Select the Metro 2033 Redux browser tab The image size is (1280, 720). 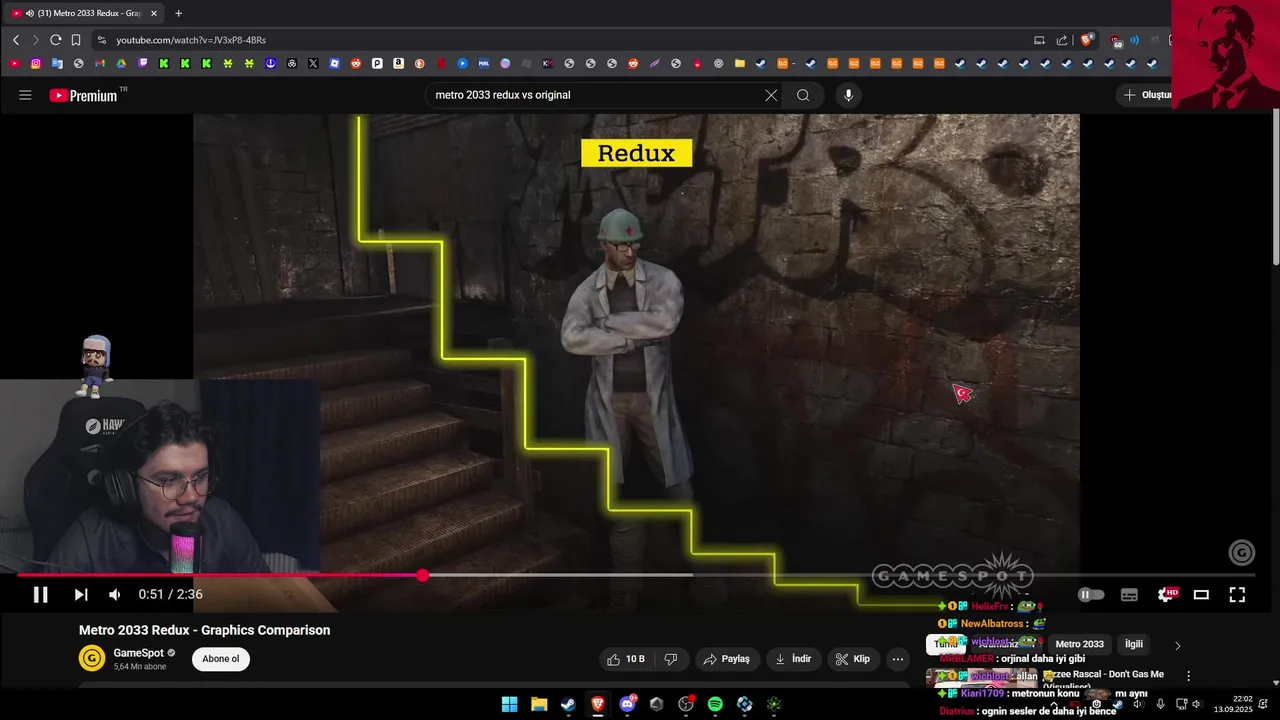tap(84, 13)
